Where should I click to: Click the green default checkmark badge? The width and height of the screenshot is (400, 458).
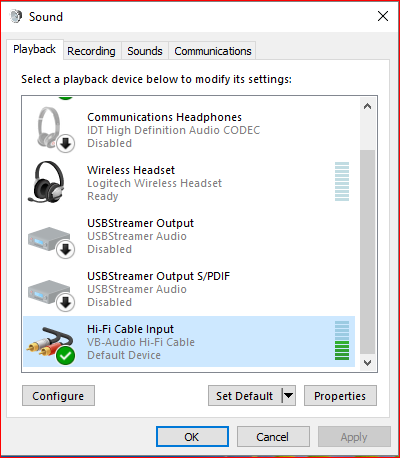[x=65, y=355]
